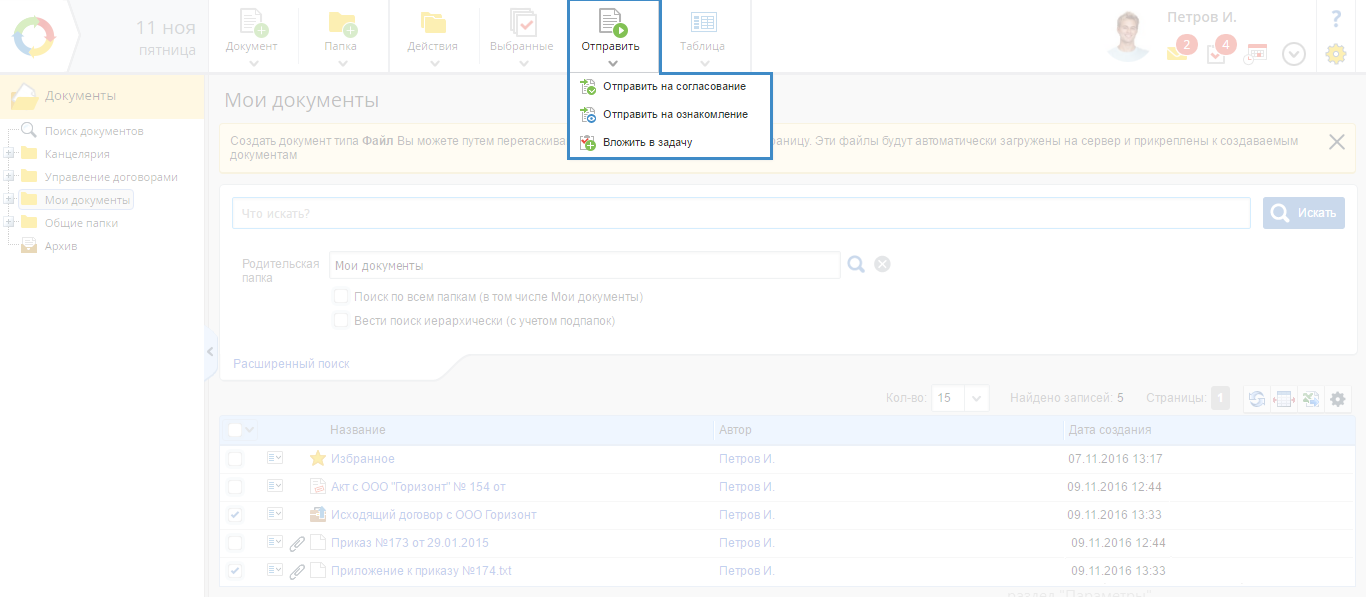The height and width of the screenshot is (597, 1366).
Task: Expand the user menu round chevron
Action: (1294, 54)
